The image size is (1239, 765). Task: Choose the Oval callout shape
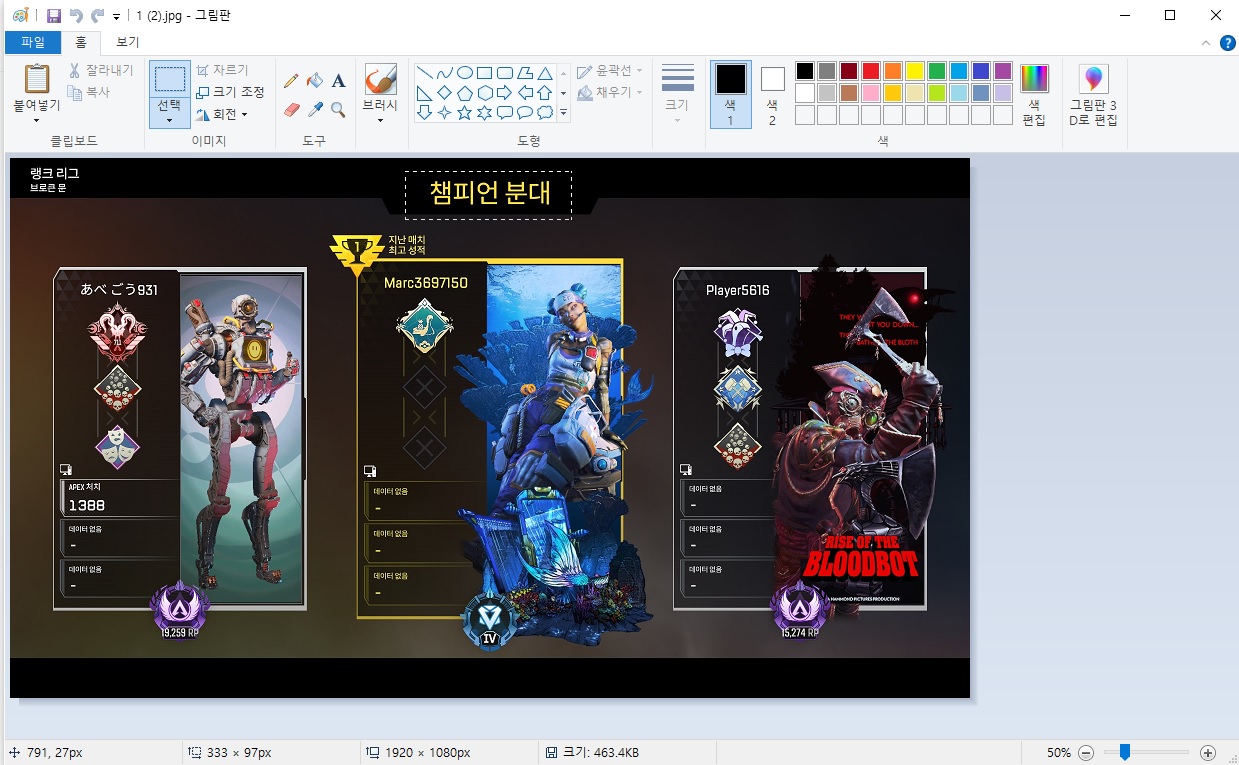(x=524, y=113)
